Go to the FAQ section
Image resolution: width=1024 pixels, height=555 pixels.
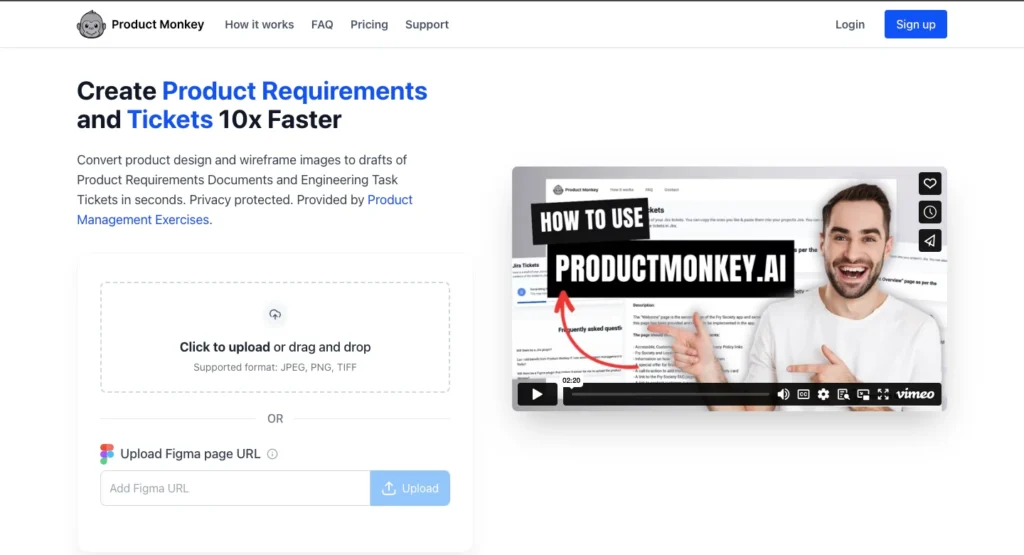tap(322, 24)
